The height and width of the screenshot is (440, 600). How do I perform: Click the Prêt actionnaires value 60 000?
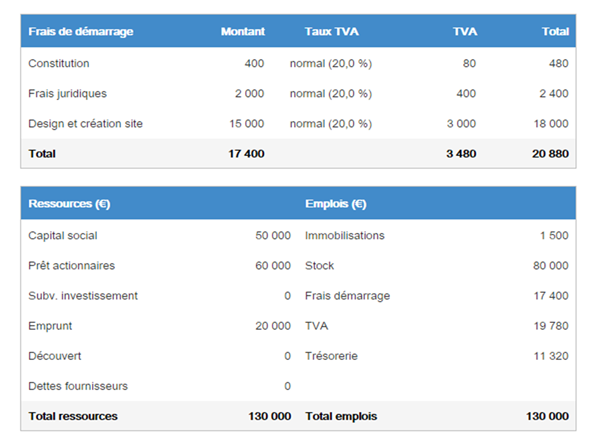273,266
